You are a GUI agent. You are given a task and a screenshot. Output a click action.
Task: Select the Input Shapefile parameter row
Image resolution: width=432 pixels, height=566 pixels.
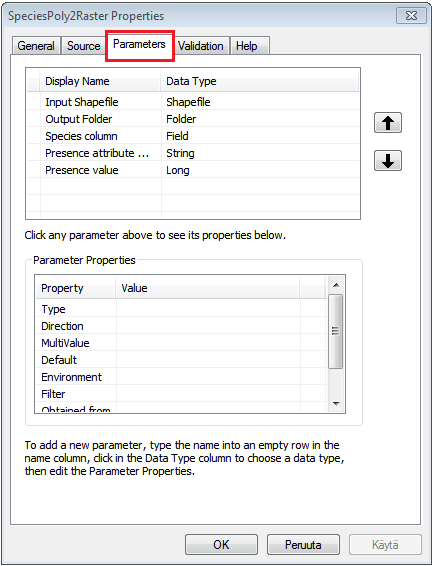[x=193, y=102]
